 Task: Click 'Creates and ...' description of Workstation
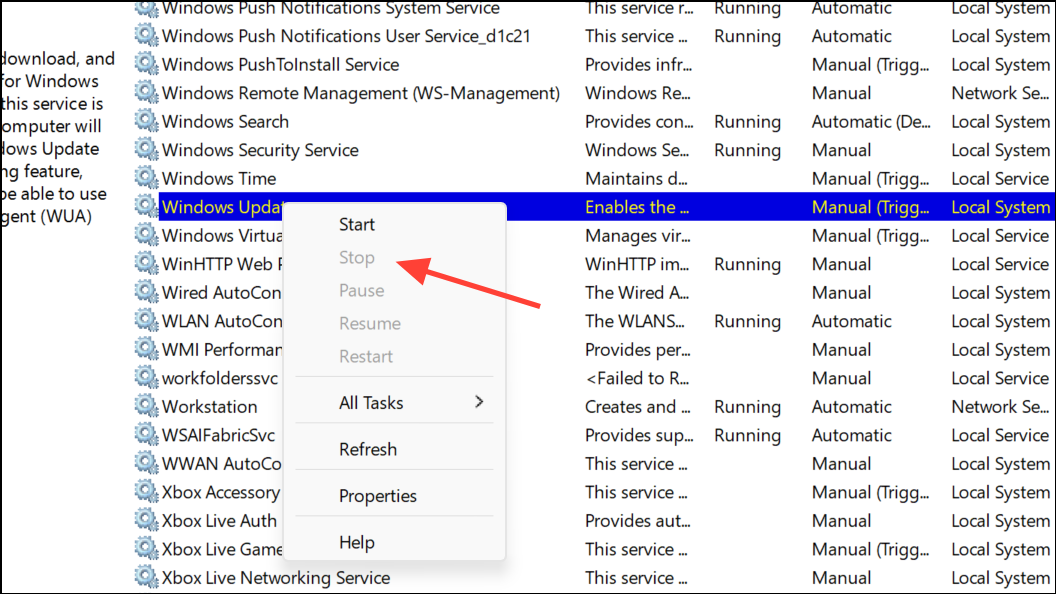click(637, 407)
